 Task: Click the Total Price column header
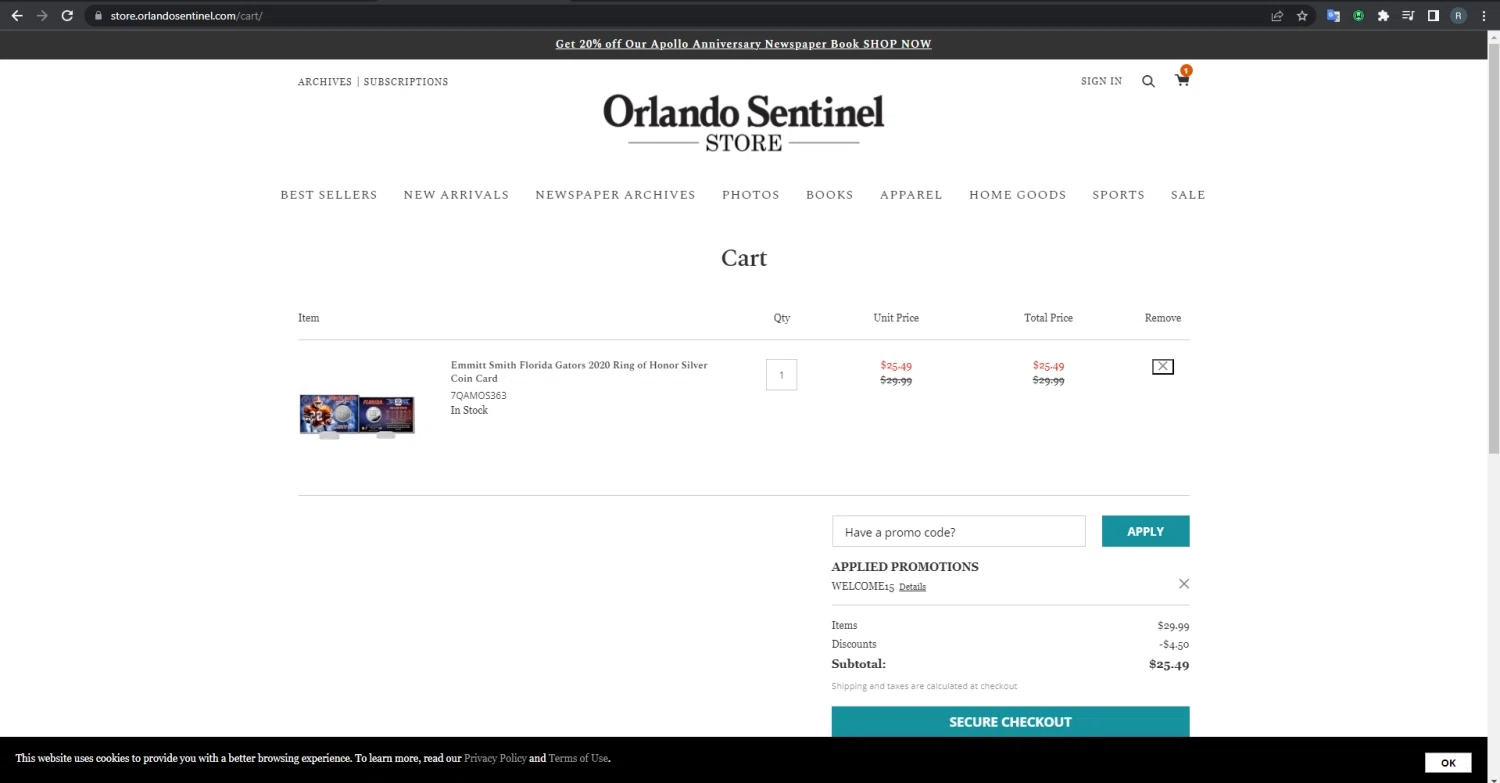pos(1048,318)
